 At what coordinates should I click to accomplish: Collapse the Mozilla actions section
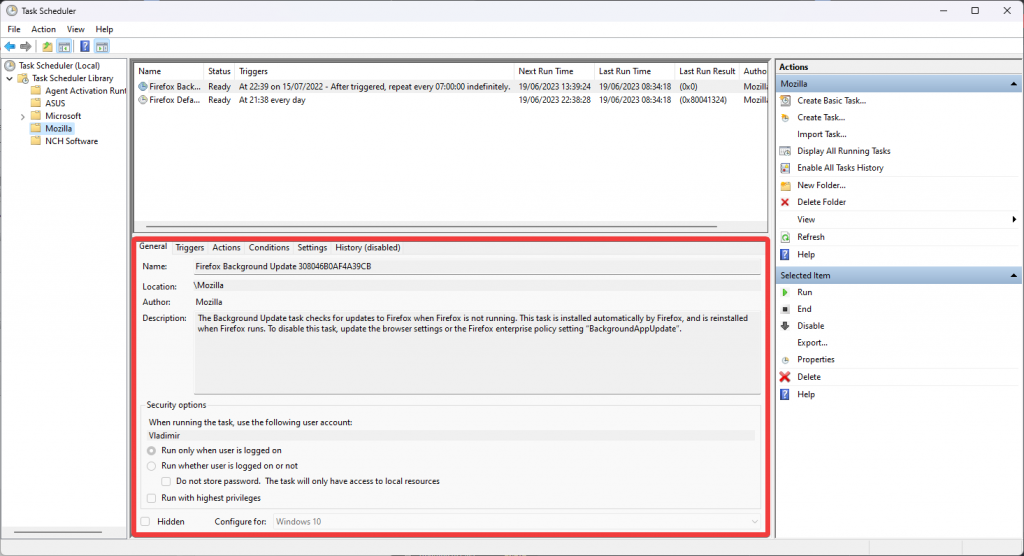(1014, 84)
